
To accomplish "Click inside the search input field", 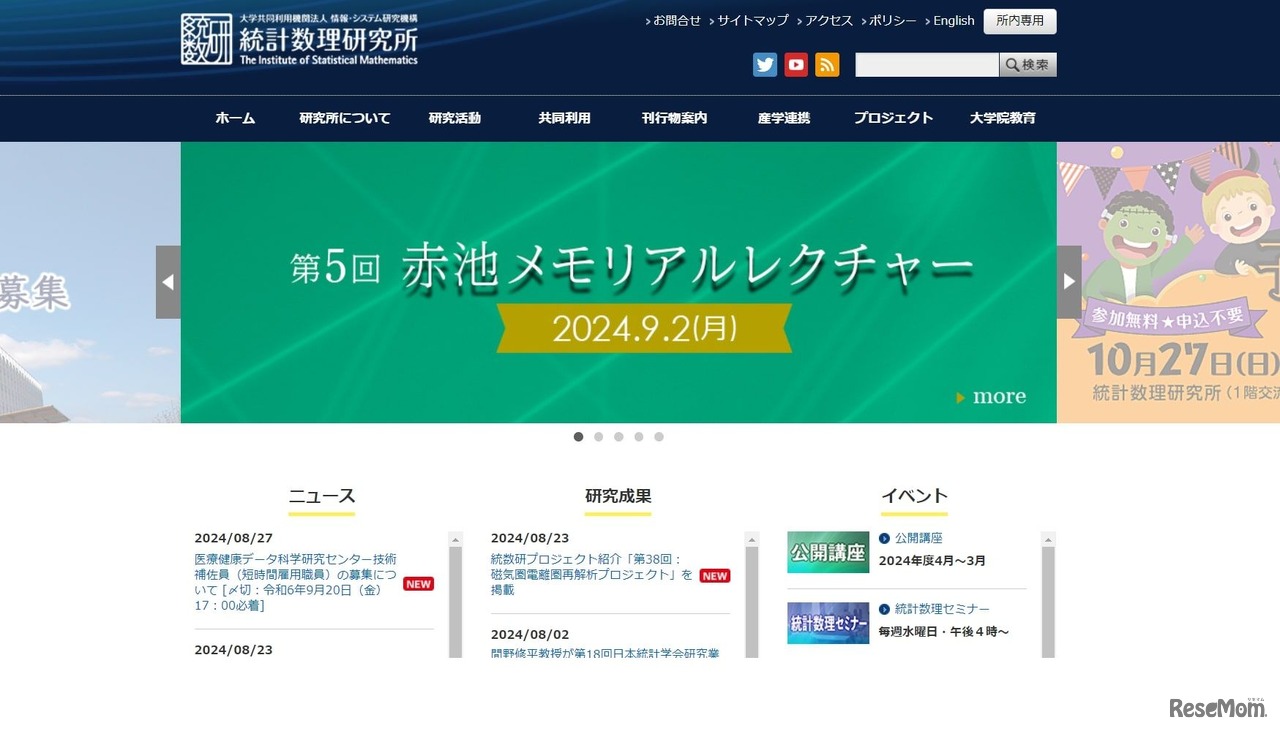I will [925, 64].
